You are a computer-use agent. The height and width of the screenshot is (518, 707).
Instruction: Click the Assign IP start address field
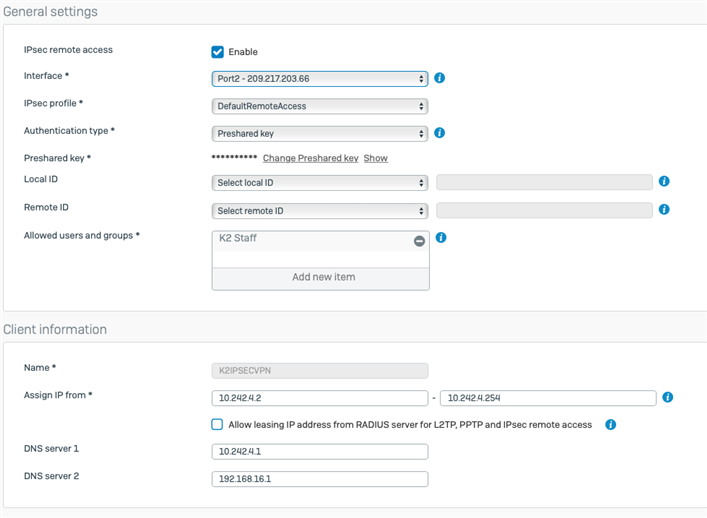[320, 398]
